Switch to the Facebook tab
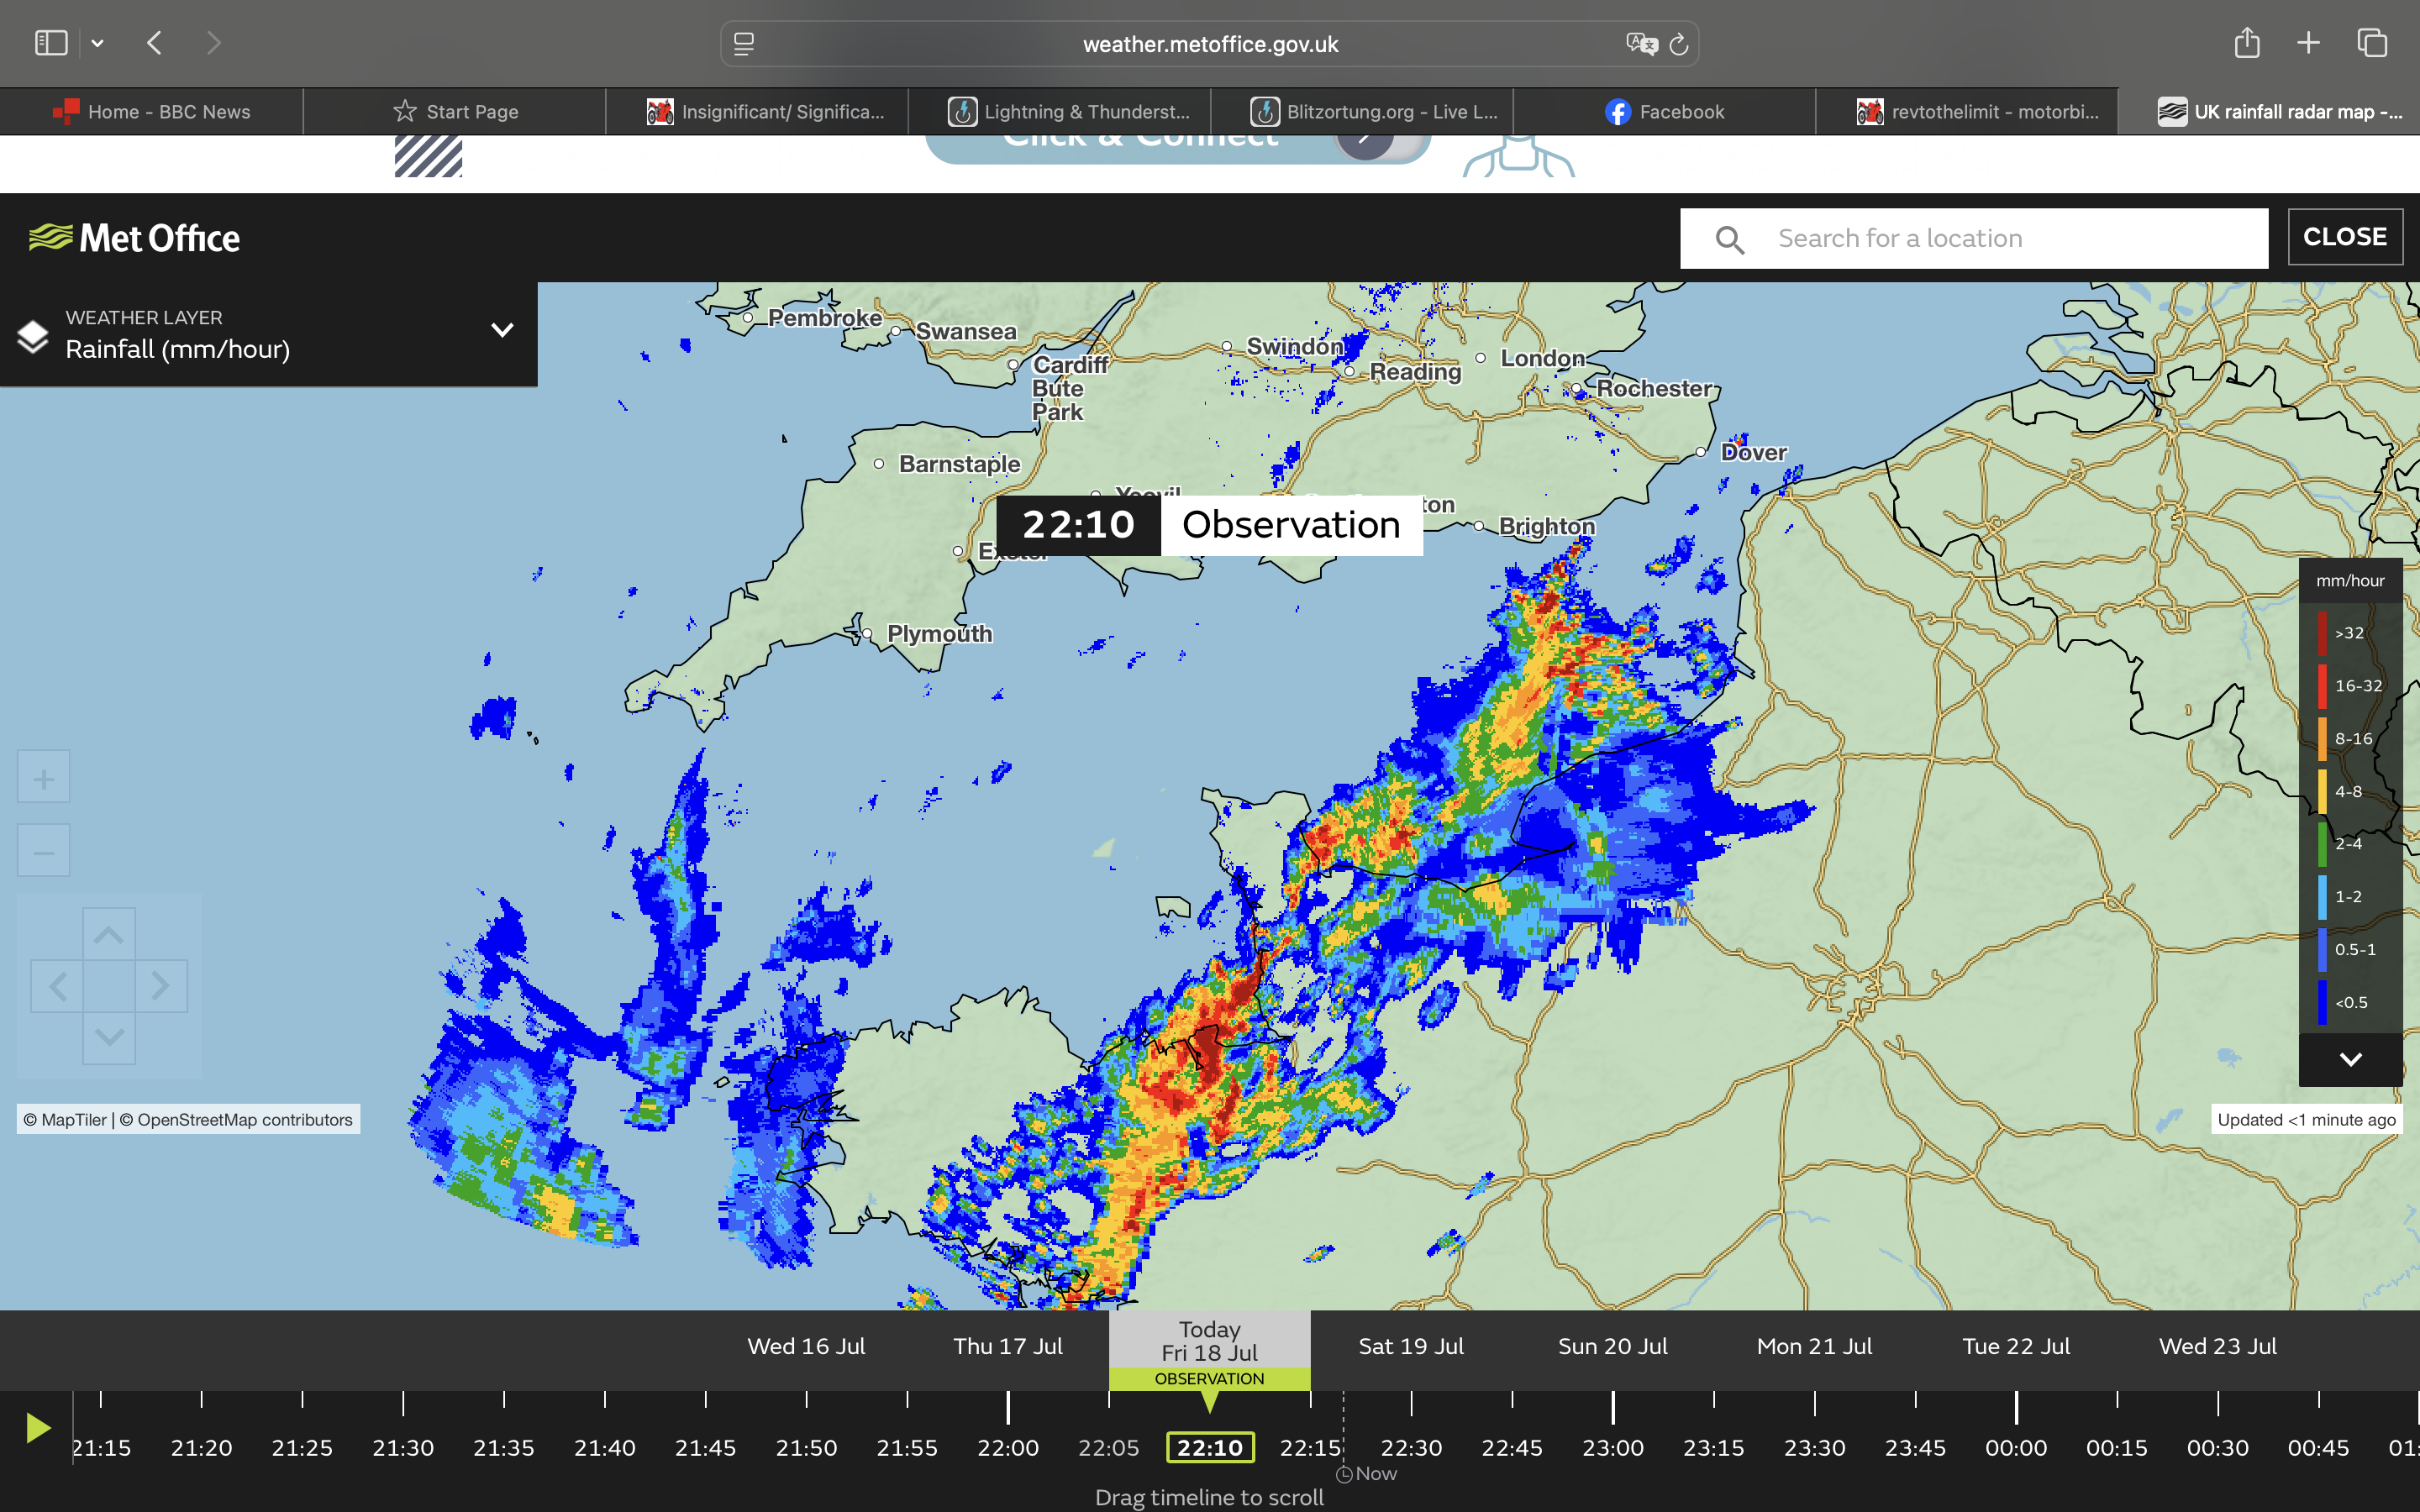The image size is (2420, 1512). pos(1664,112)
